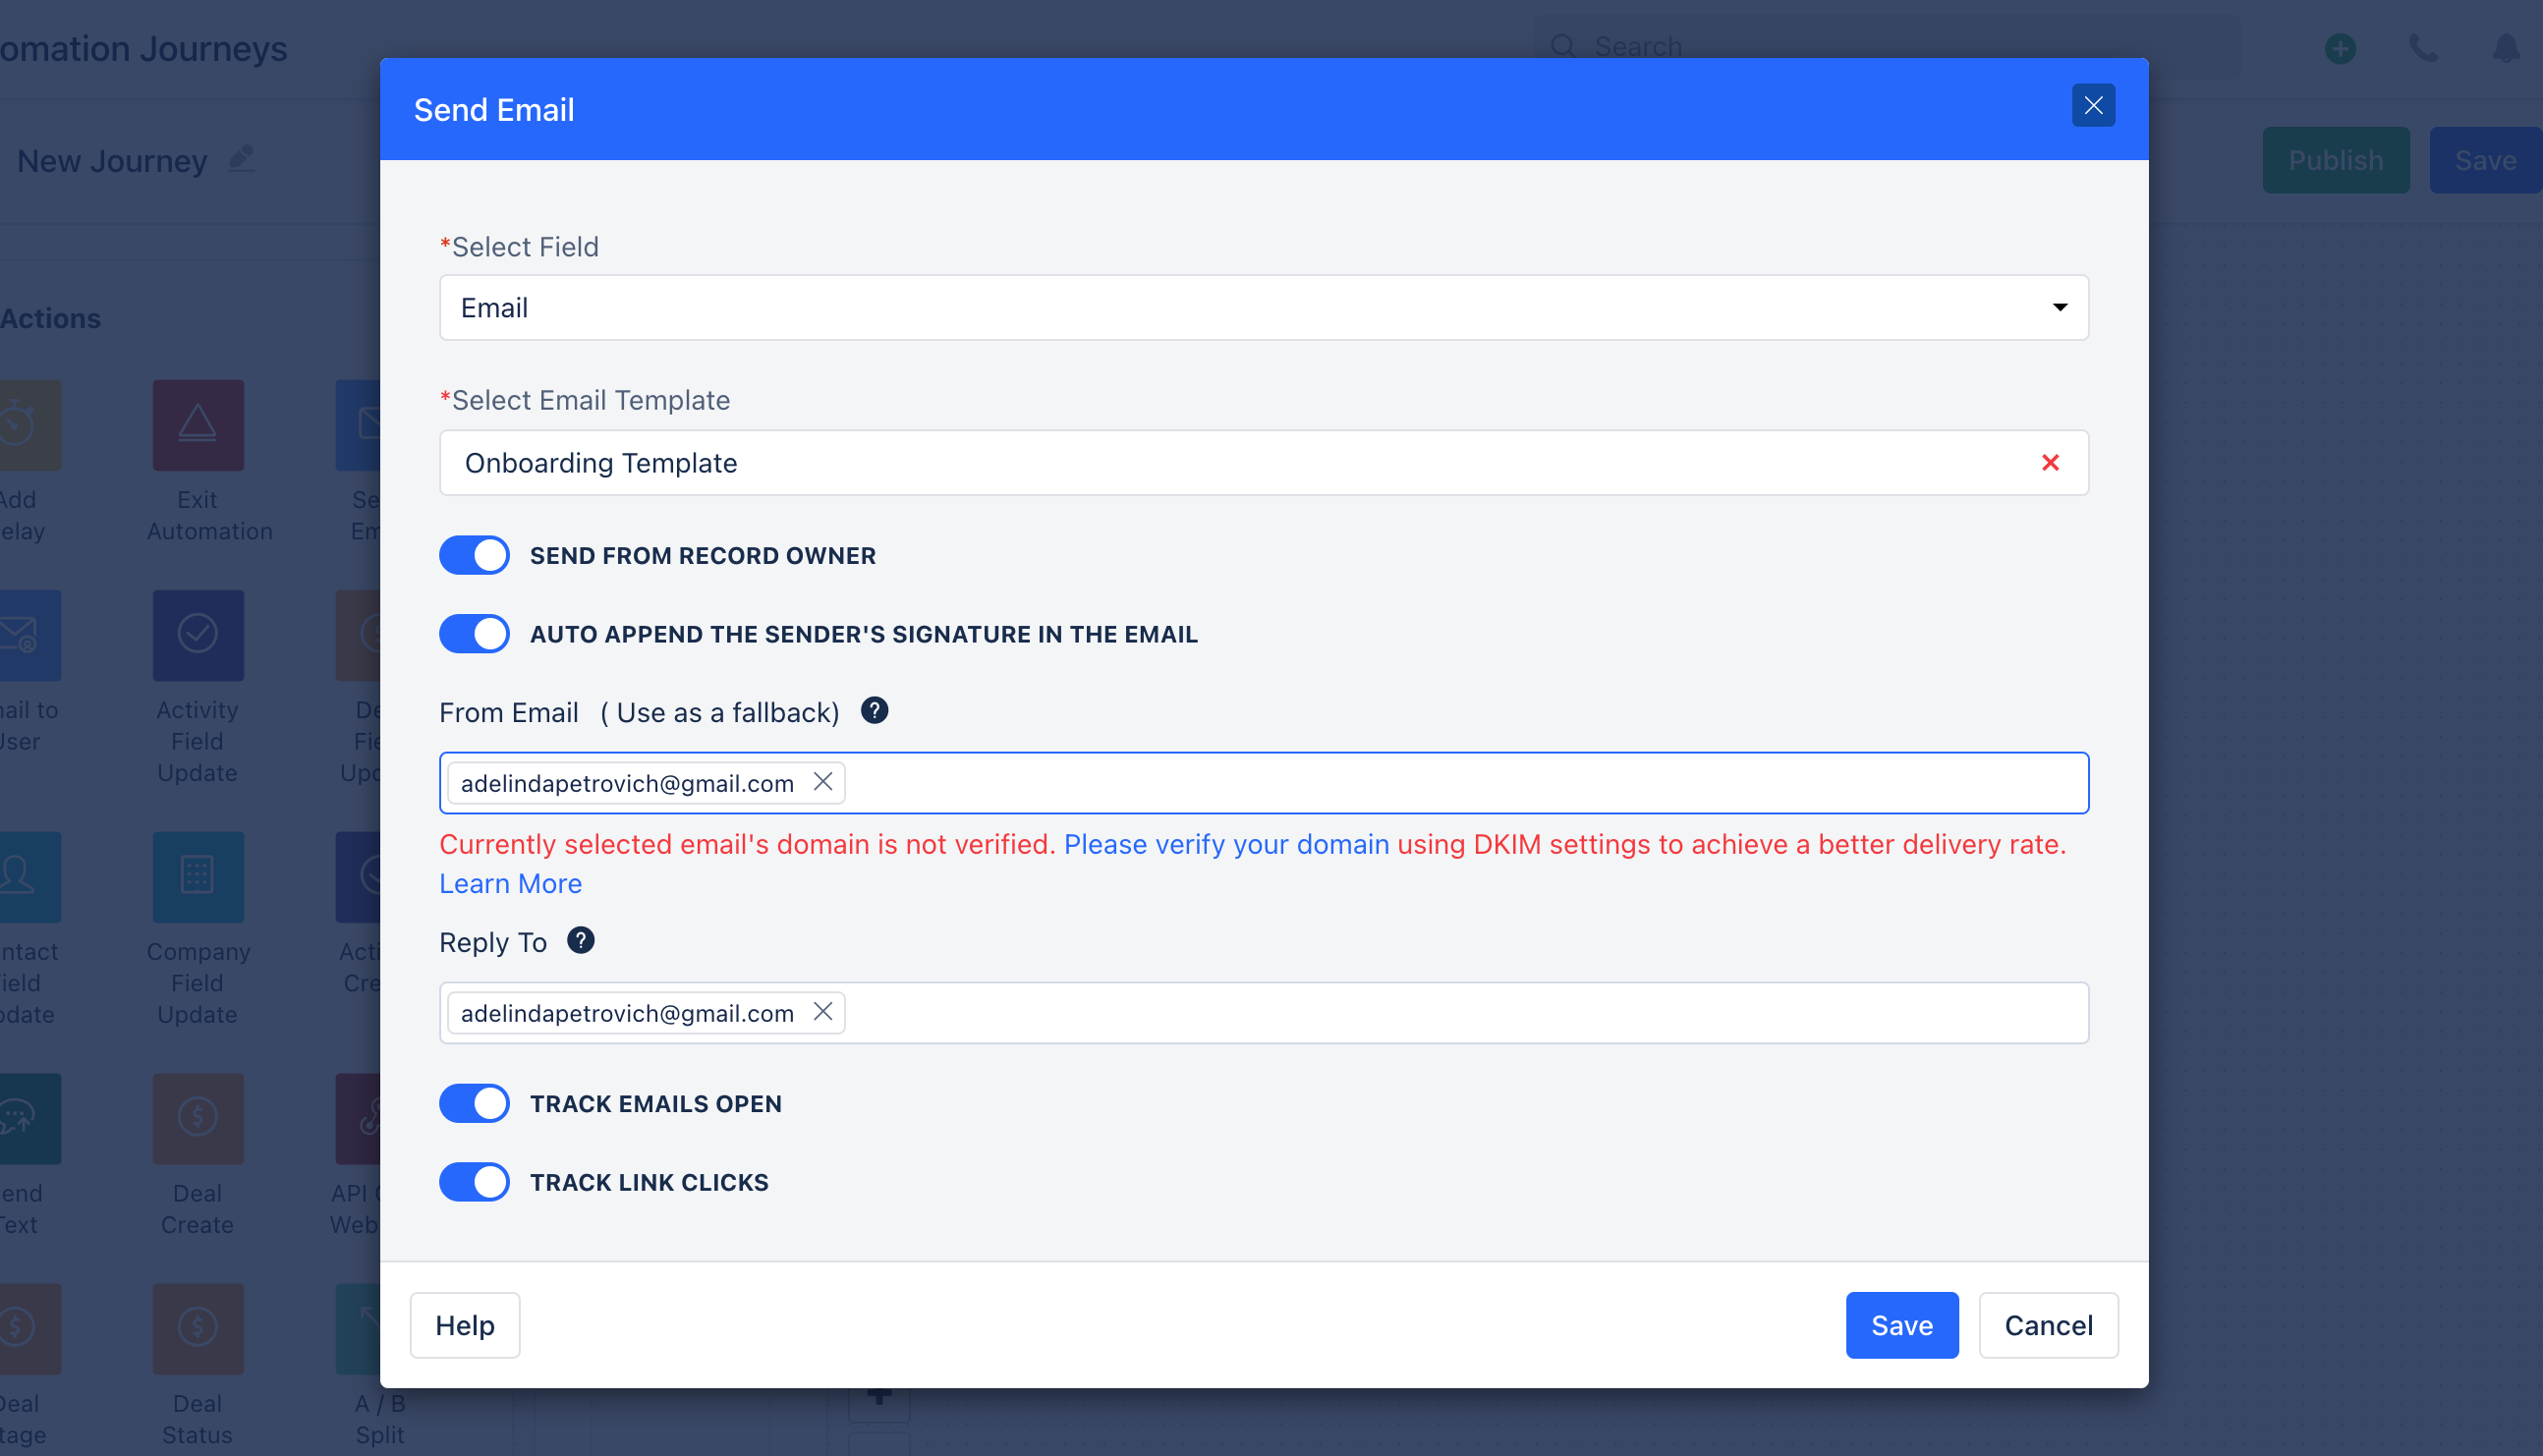The image size is (2543, 1456).
Task: Select the Email to User action icon
Action: coord(30,635)
